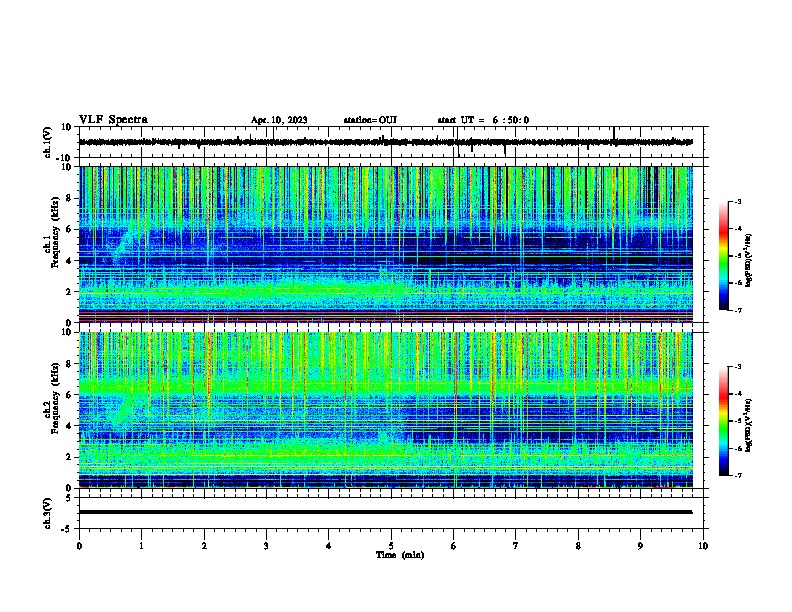792x612 pixels.
Task: Click the '-7' tick on ch.2 colorbar
Action: (x=737, y=475)
